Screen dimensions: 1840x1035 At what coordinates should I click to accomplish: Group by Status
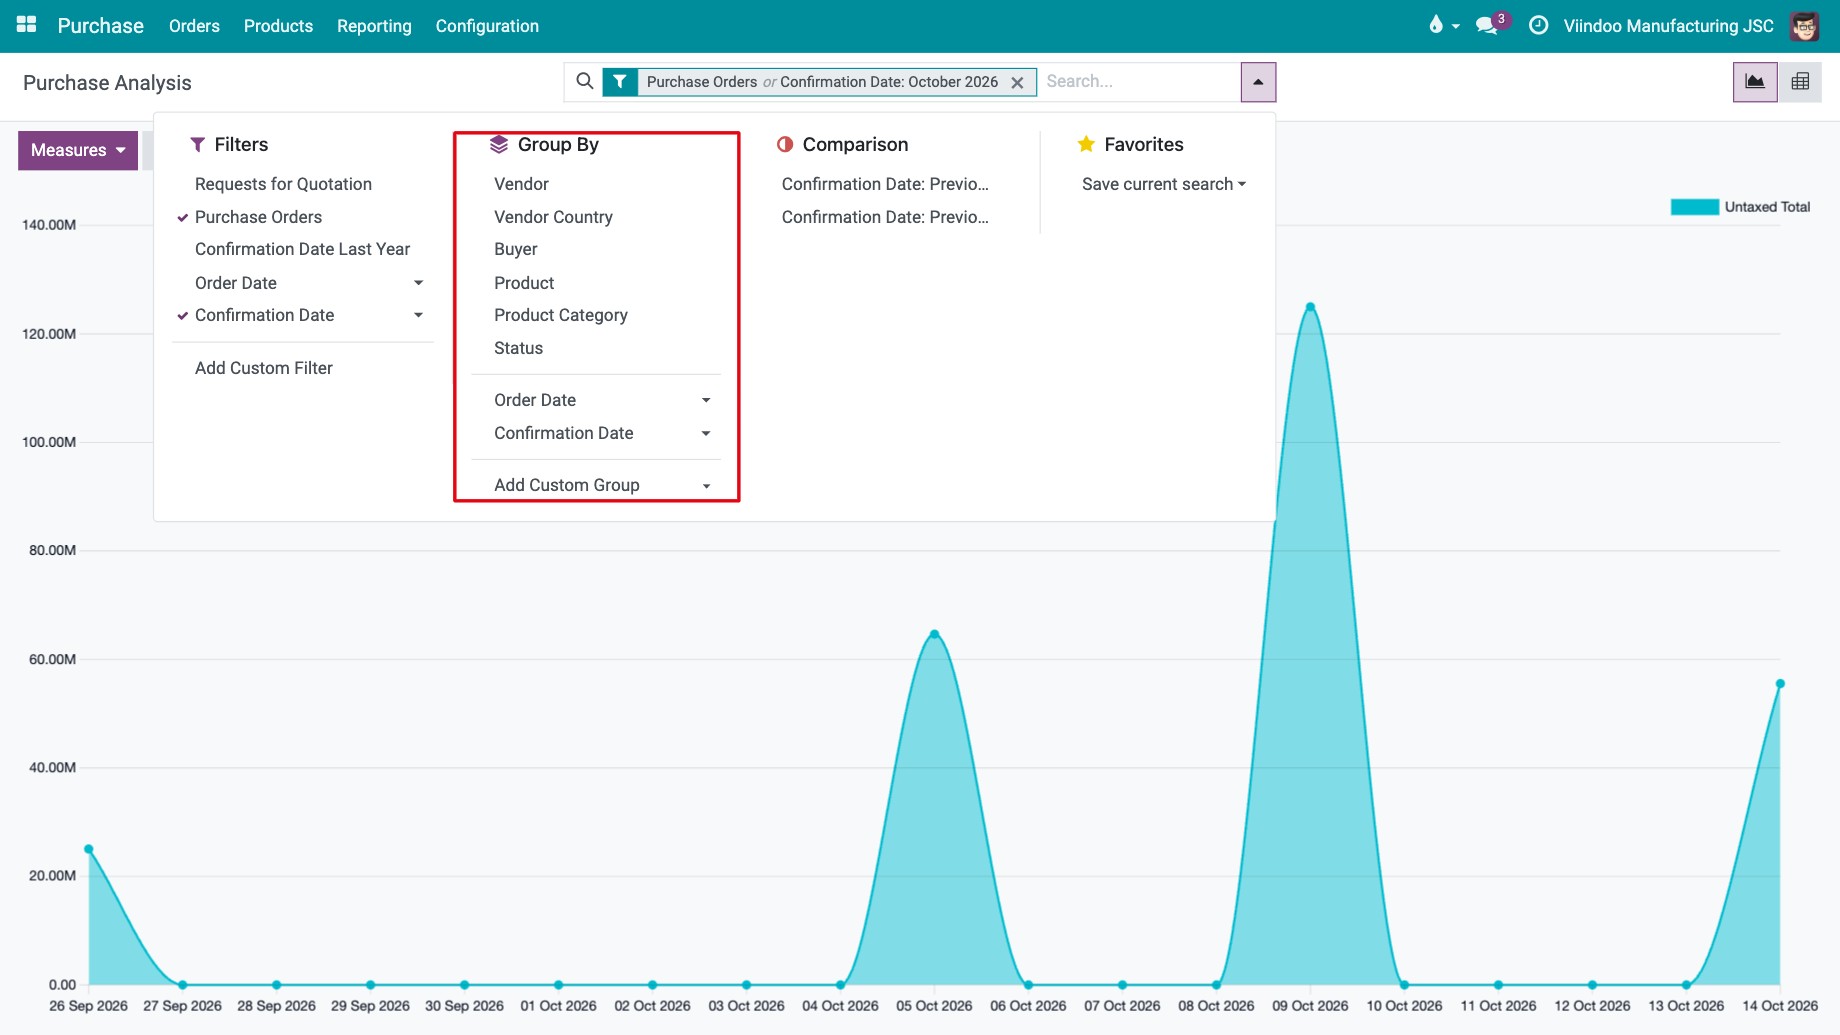pos(518,348)
